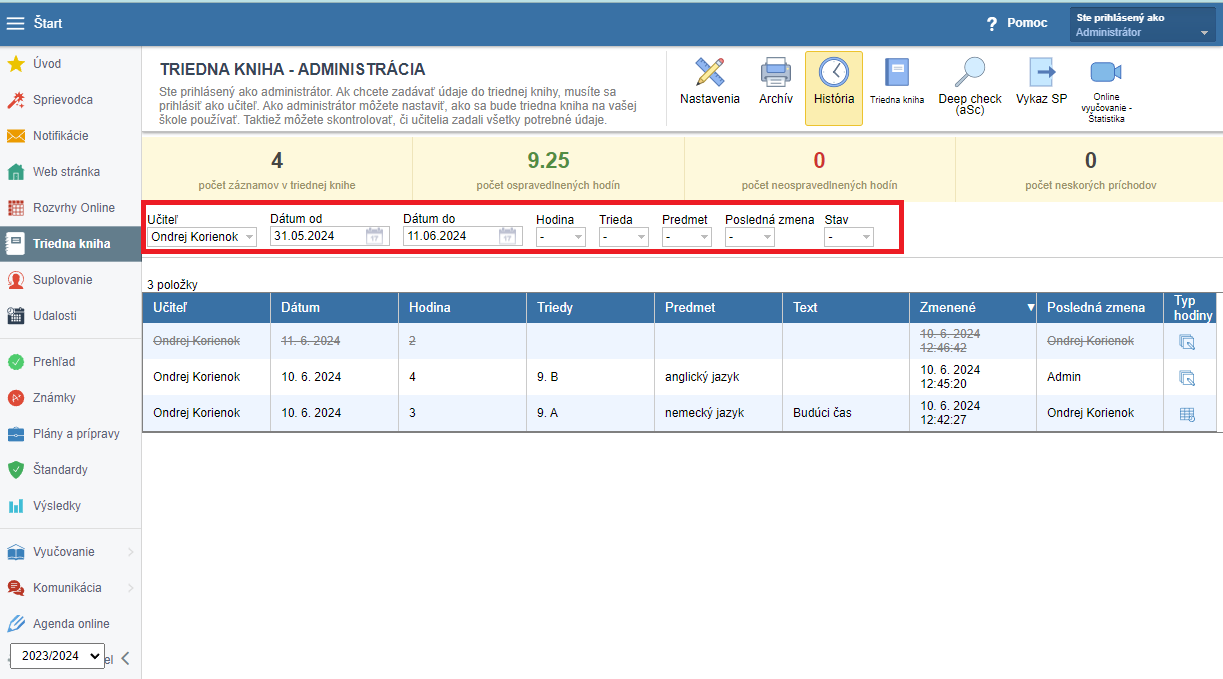The width and height of the screenshot is (1223, 679).
Task: Click lesson type icon in struck-through row
Action: point(1187,342)
